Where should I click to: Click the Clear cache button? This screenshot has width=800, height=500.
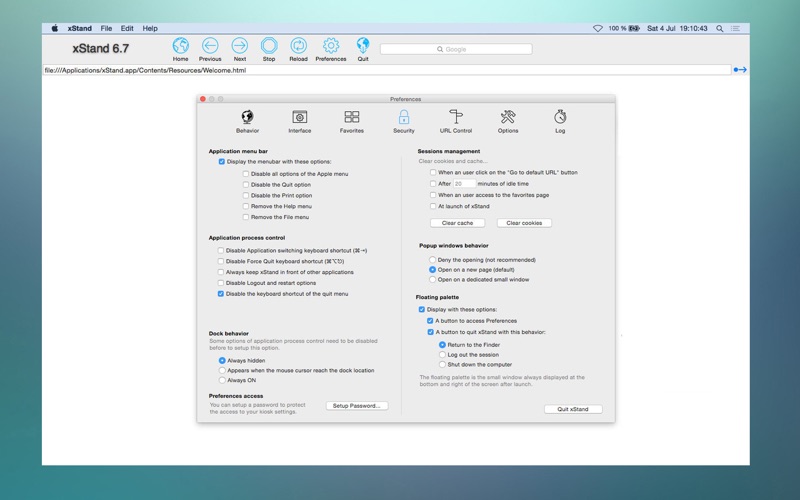tap(457, 223)
